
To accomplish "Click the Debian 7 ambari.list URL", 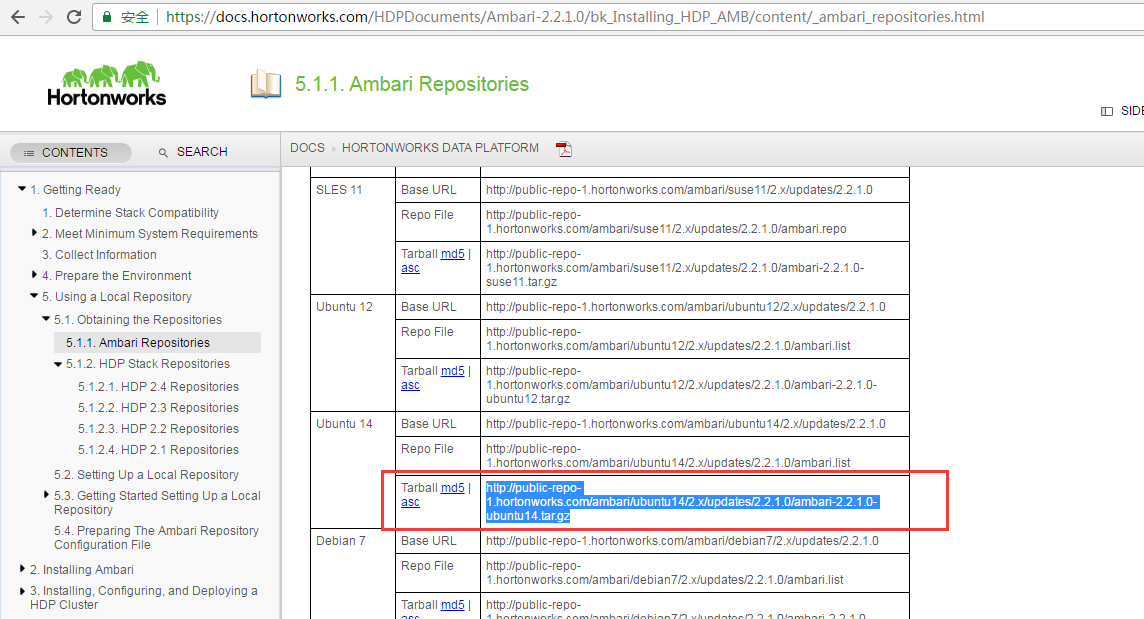I will pos(665,573).
